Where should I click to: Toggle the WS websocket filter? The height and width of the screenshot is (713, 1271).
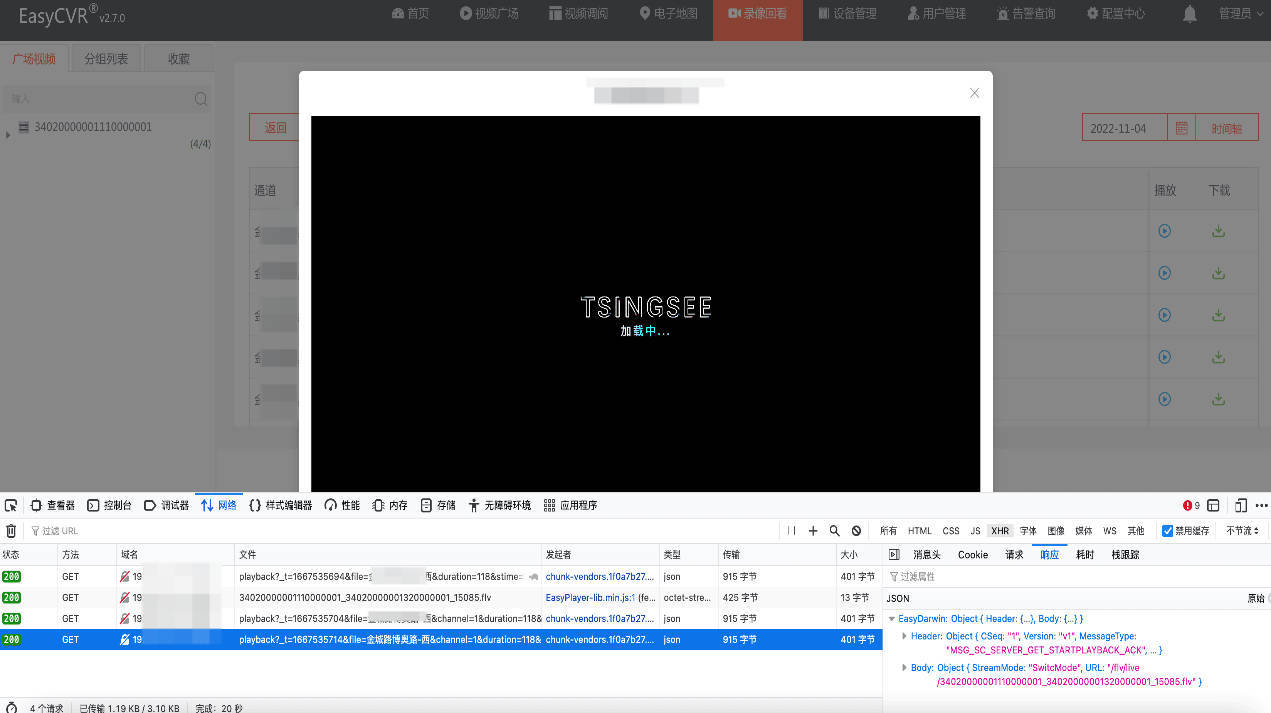(1110, 531)
